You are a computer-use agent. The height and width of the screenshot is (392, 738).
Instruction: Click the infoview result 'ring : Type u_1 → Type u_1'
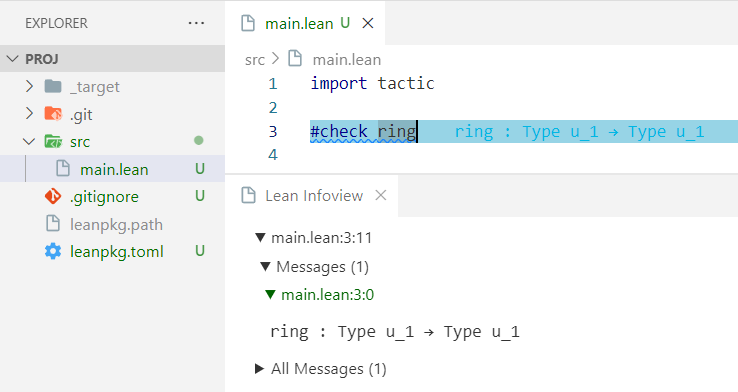pyautogui.click(x=394, y=332)
